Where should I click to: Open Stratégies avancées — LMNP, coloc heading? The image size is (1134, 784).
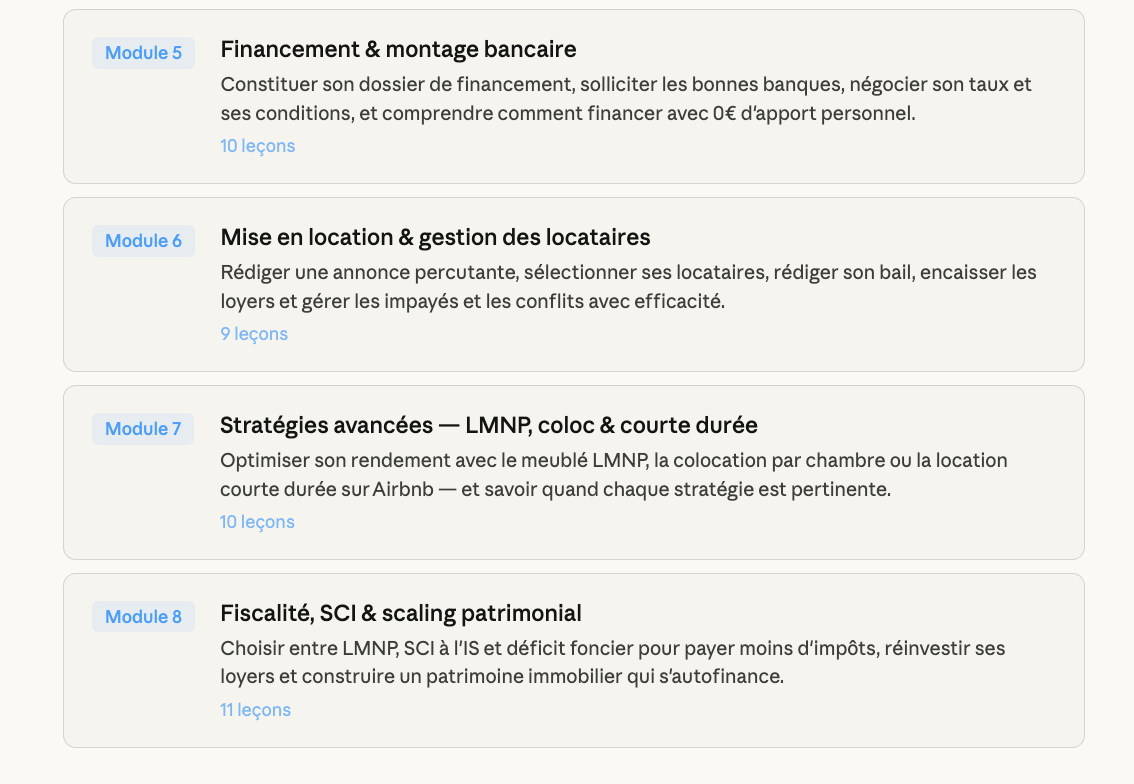tap(488, 425)
